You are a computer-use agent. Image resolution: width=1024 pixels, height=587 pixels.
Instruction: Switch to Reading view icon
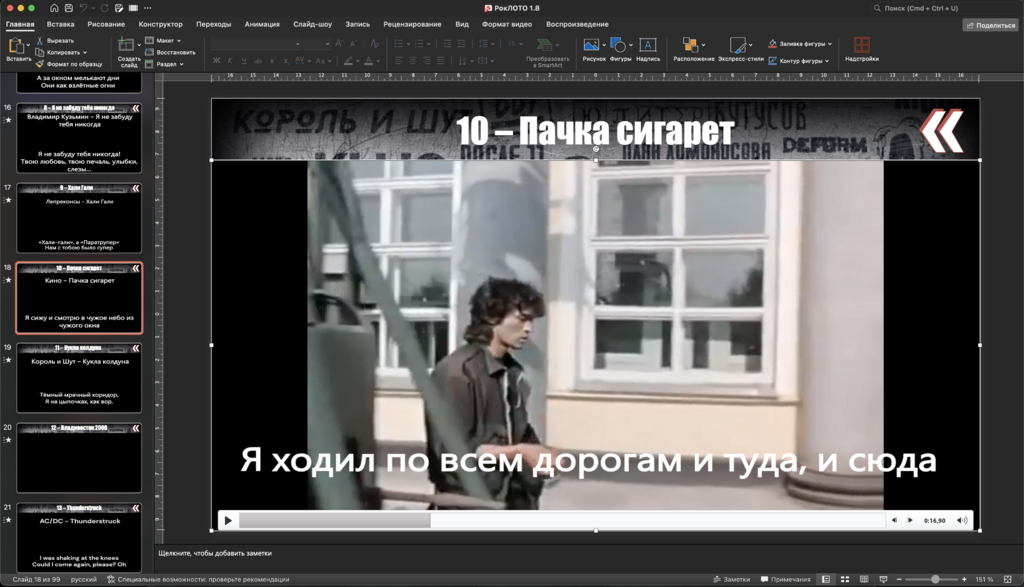[x=864, y=579]
